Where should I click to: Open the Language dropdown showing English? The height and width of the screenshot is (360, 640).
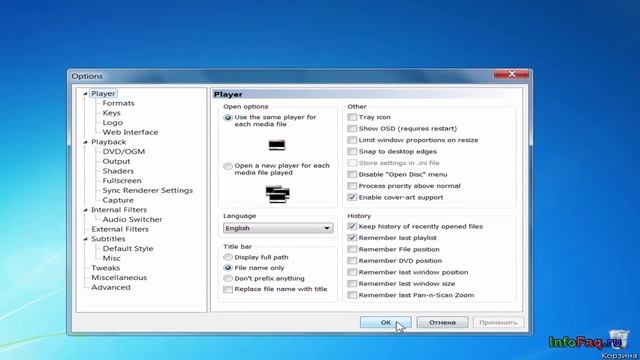[278, 228]
